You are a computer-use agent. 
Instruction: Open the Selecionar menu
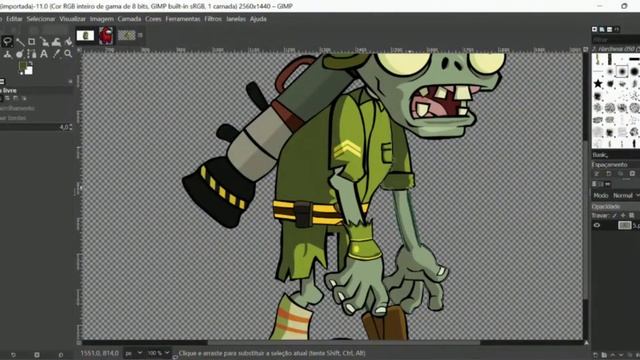coord(41,19)
